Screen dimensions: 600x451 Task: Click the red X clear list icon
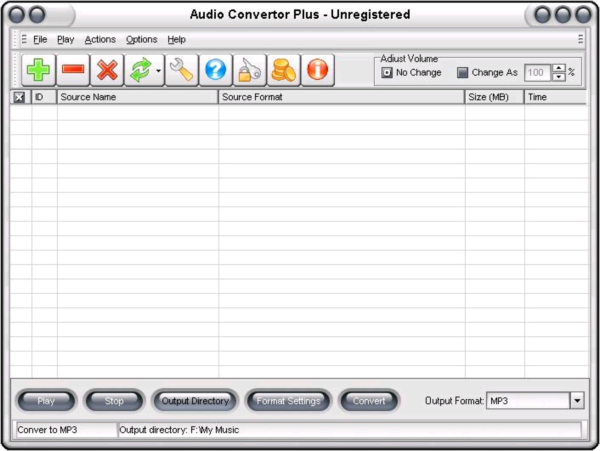click(x=107, y=70)
